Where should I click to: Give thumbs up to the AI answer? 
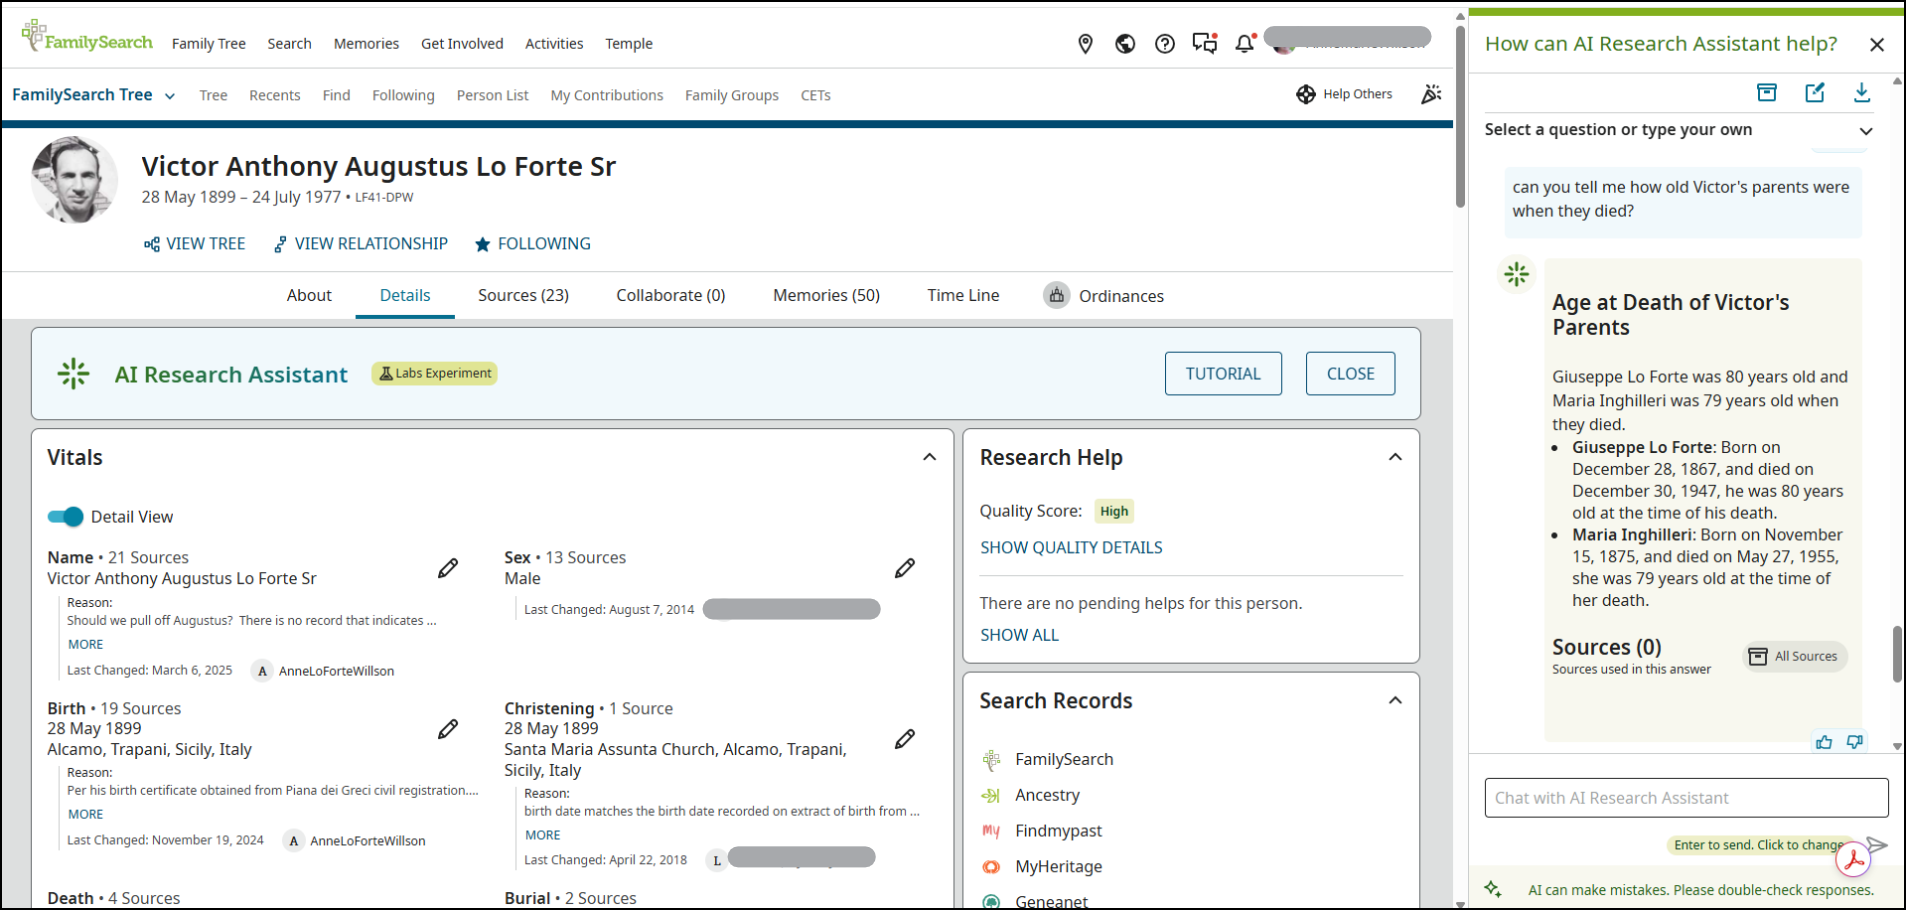coord(1824,742)
